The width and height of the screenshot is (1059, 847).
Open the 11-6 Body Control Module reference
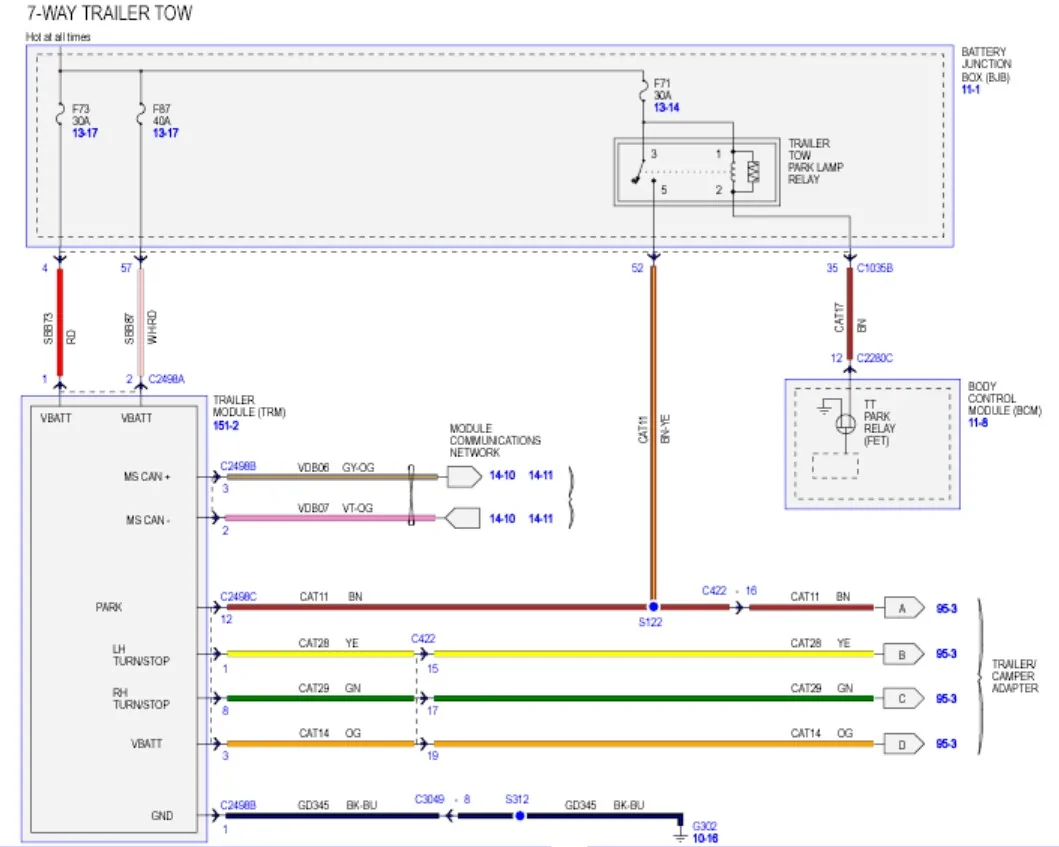click(x=977, y=423)
